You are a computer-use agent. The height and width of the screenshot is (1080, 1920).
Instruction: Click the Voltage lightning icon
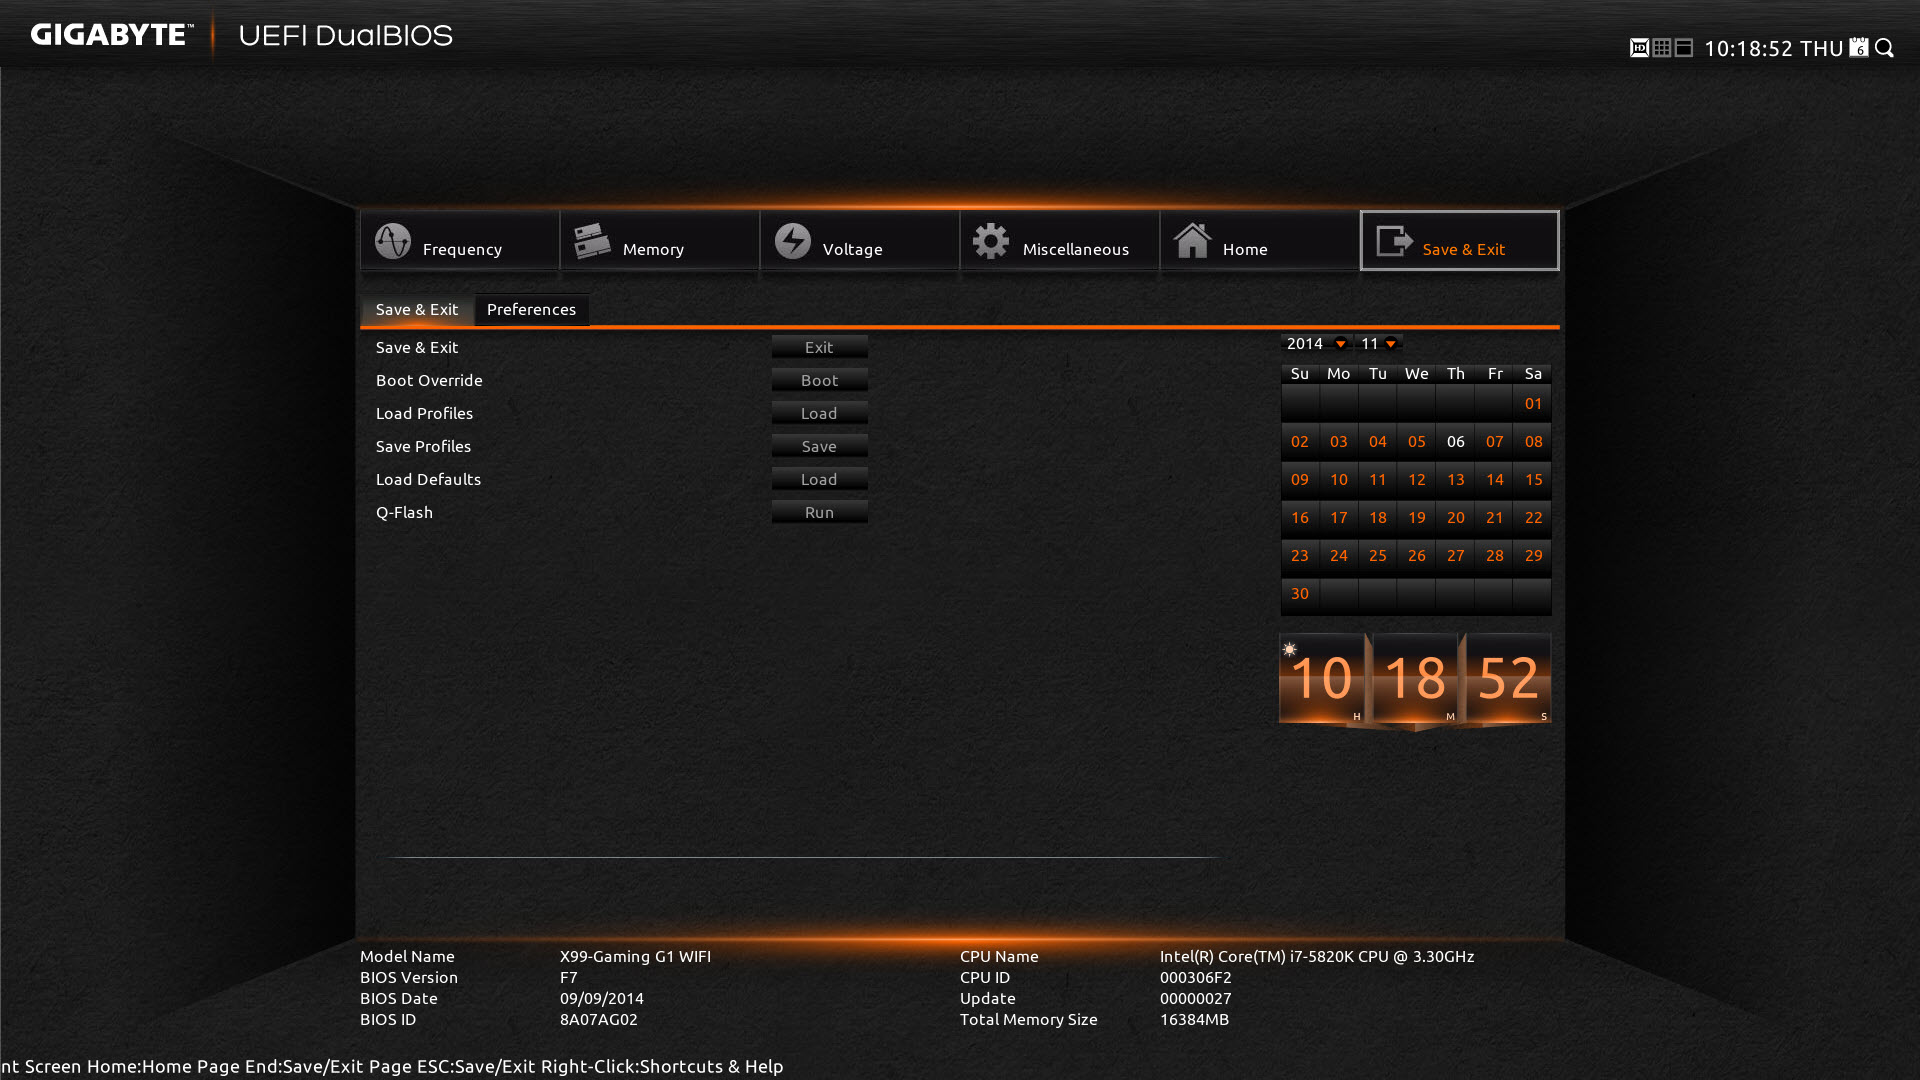click(x=793, y=241)
